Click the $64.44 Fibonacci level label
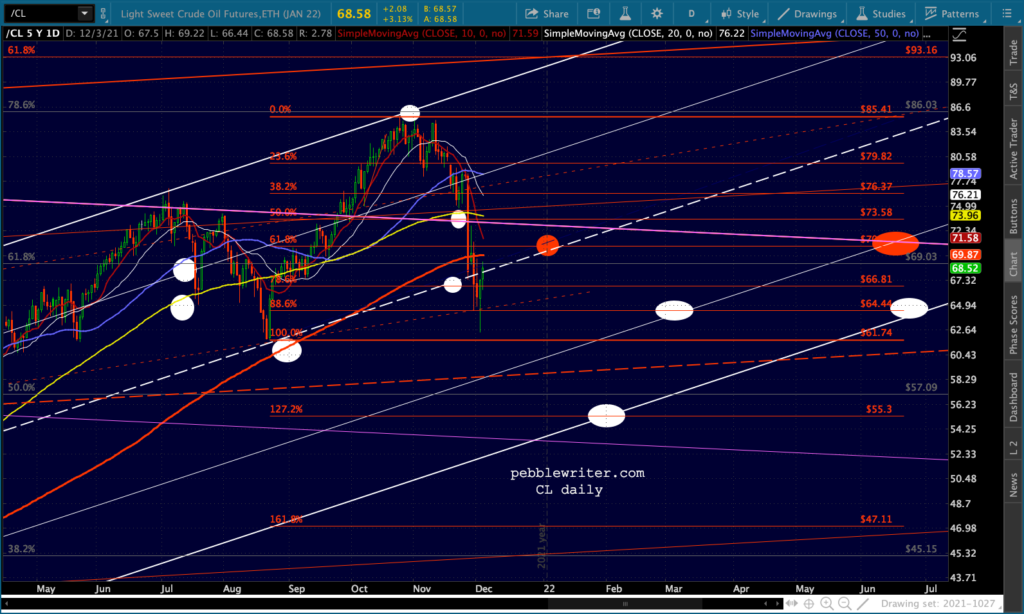This screenshot has width=1024, height=614. pyautogui.click(x=876, y=304)
